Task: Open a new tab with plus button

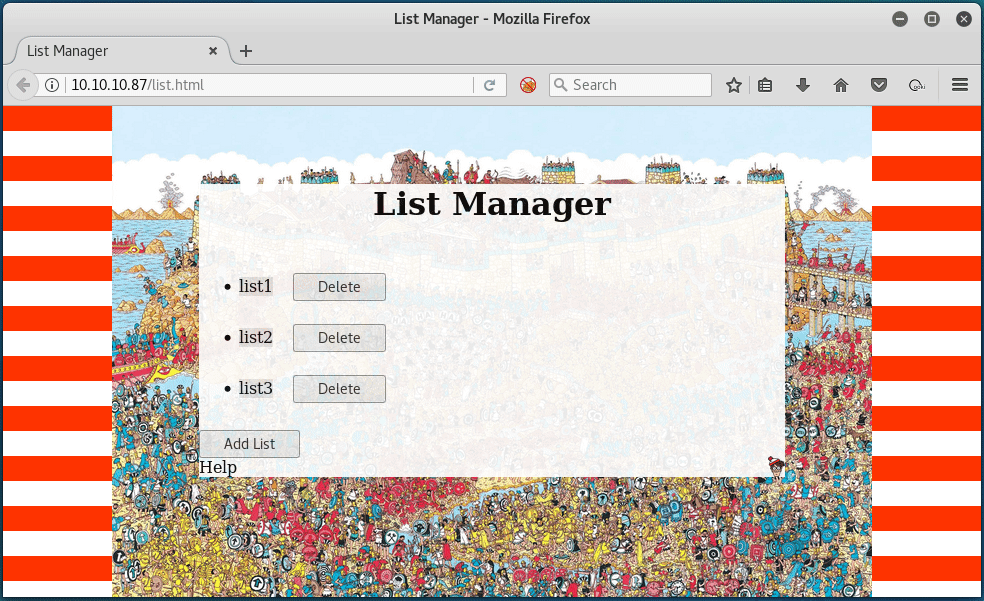Action: (x=246, y=51)
